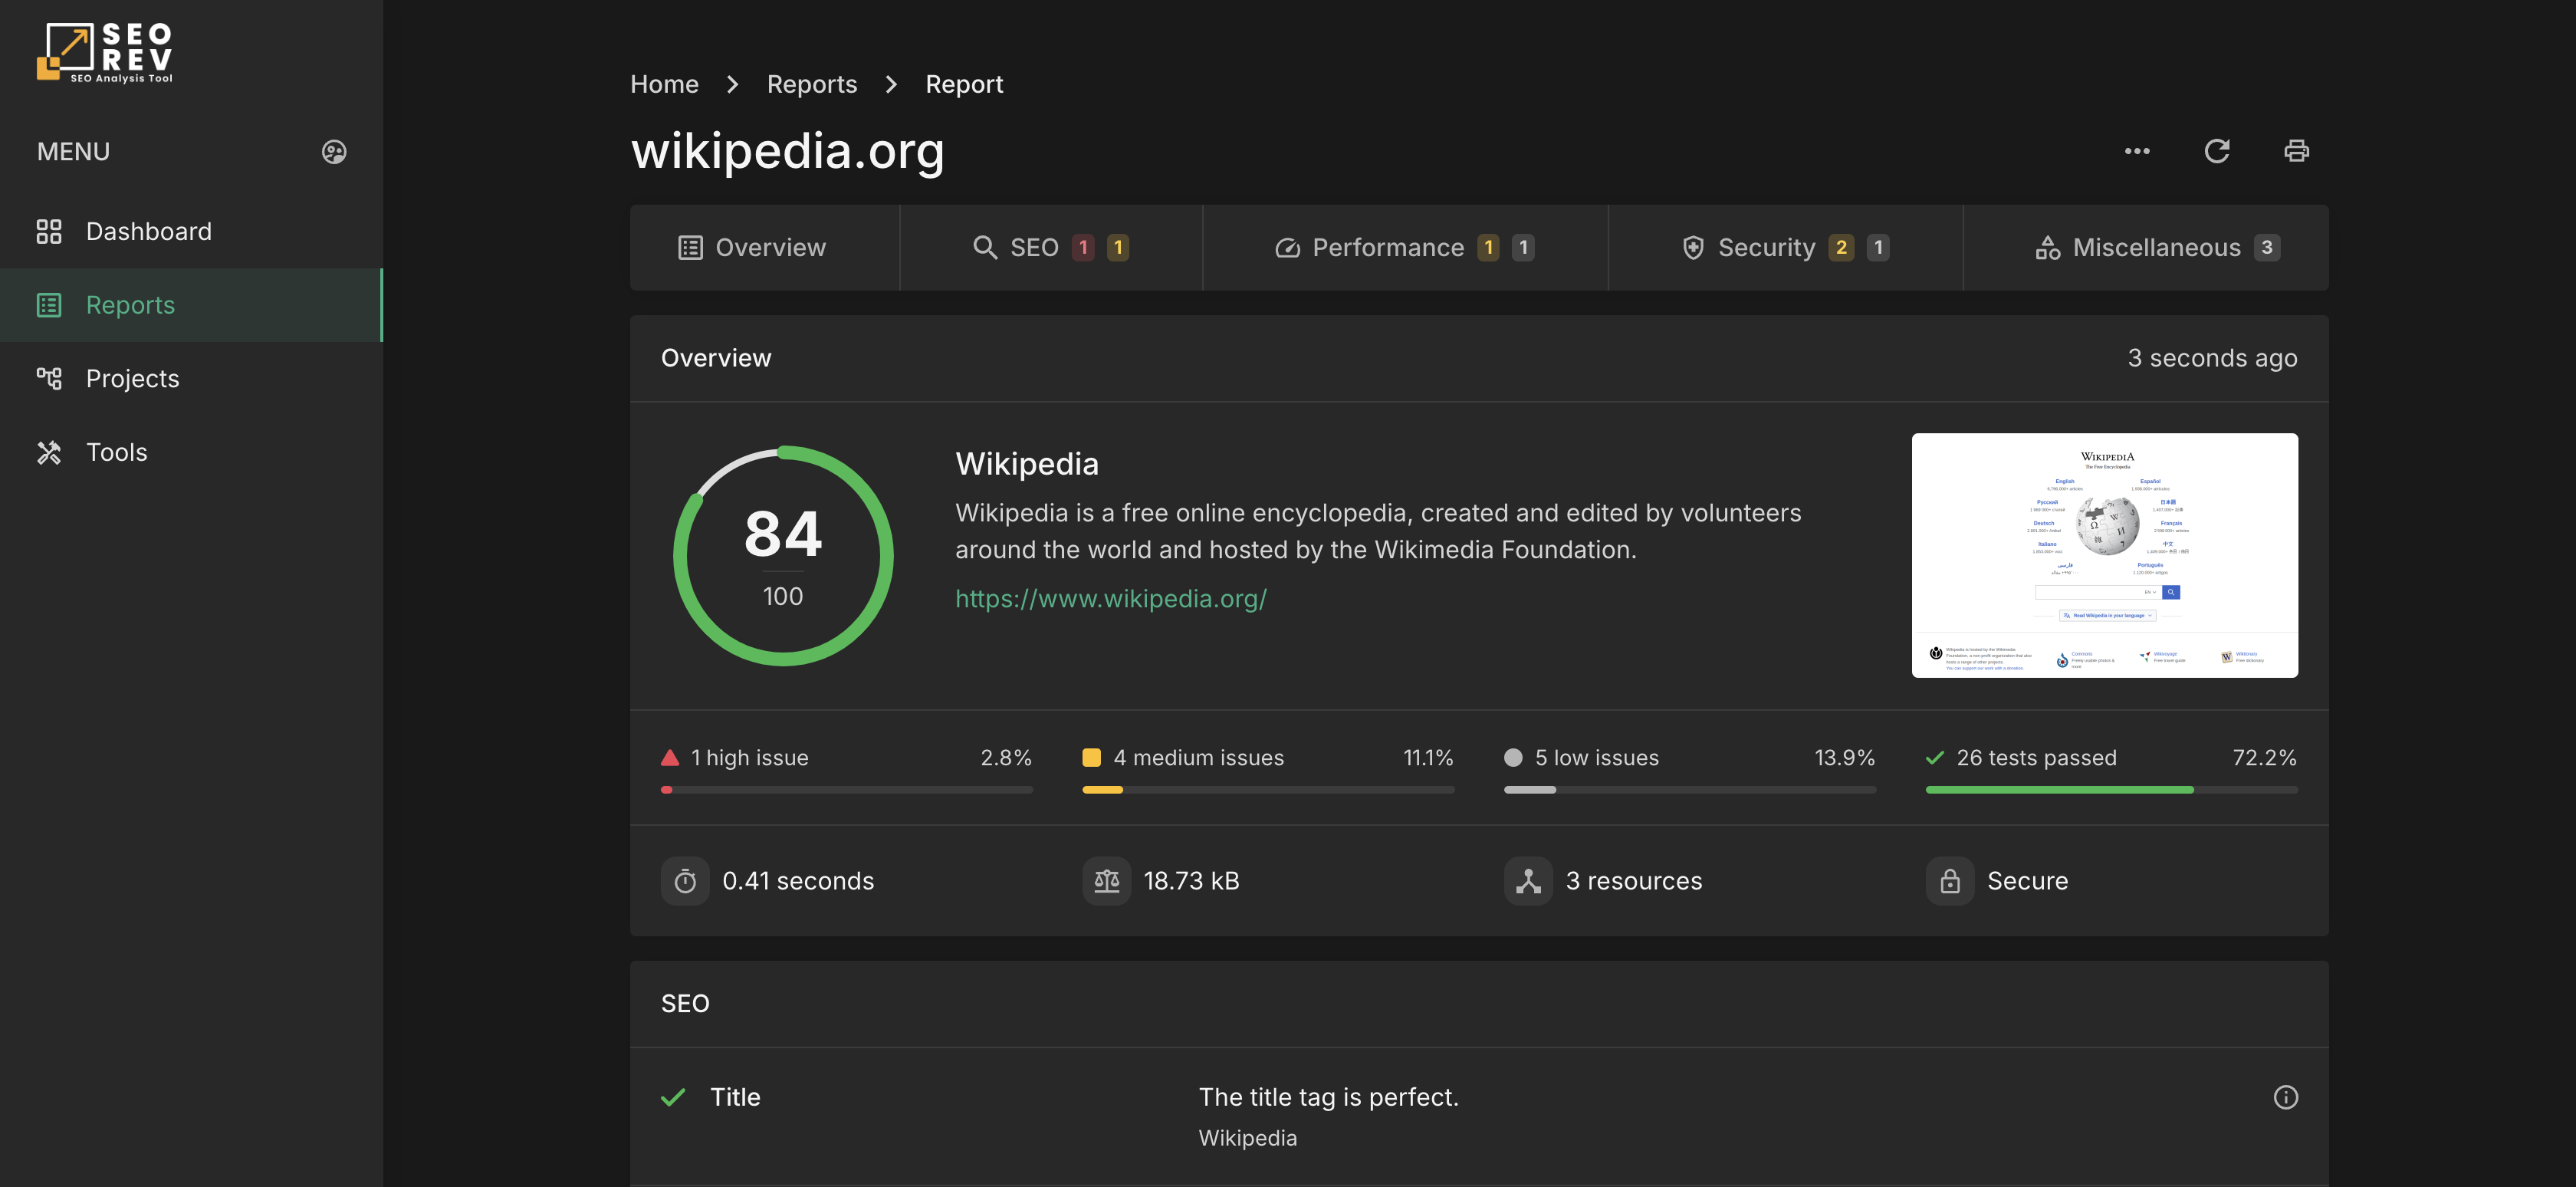Screen dimensions: 2576x1187
Task: Click the Performance gauge icon
Action: pyautogui.click(x=1287, y=247)
